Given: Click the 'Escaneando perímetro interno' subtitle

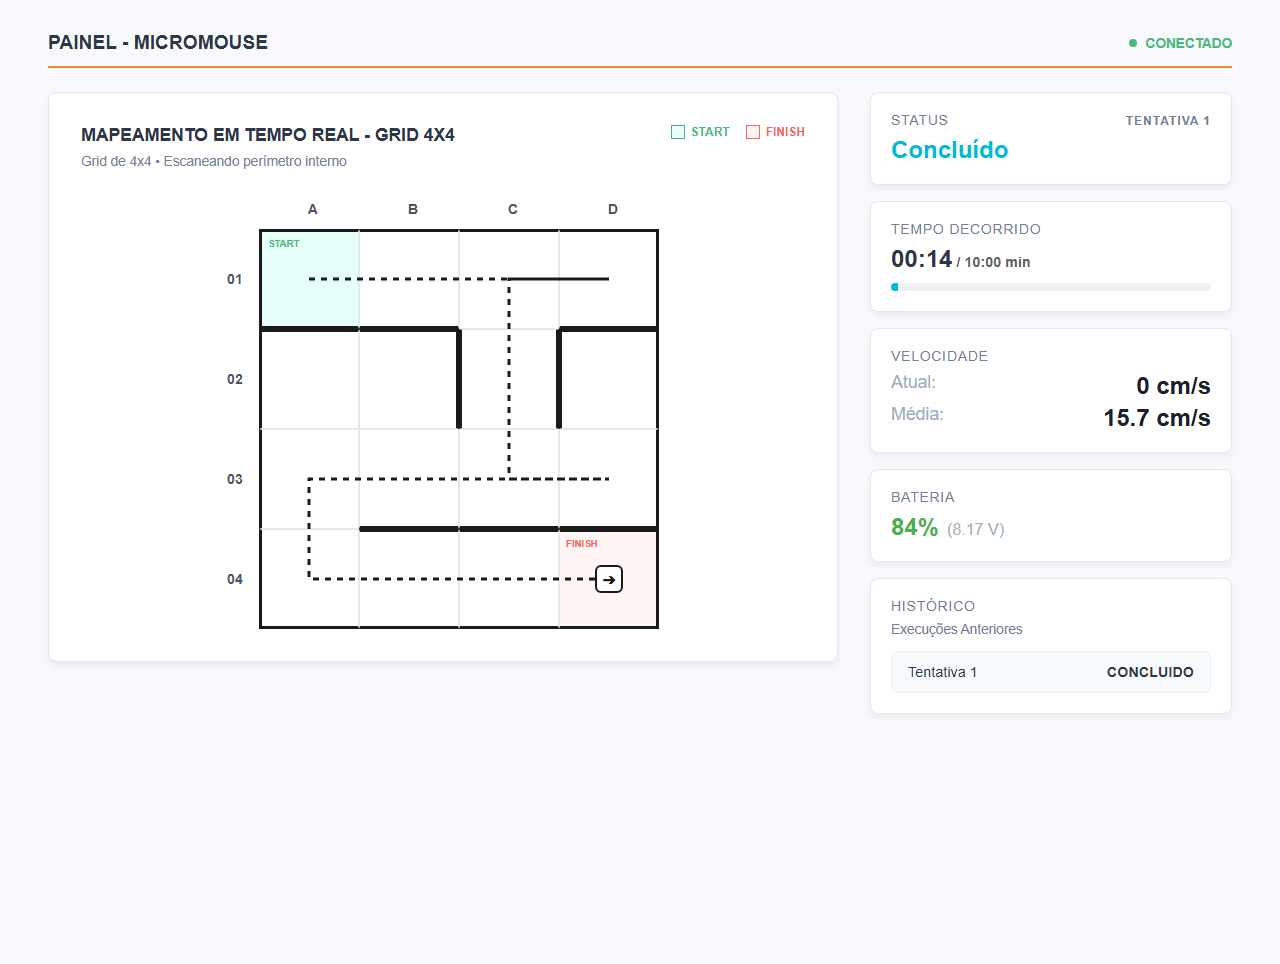Looking at the screenshot, I should tap(255, 161).
